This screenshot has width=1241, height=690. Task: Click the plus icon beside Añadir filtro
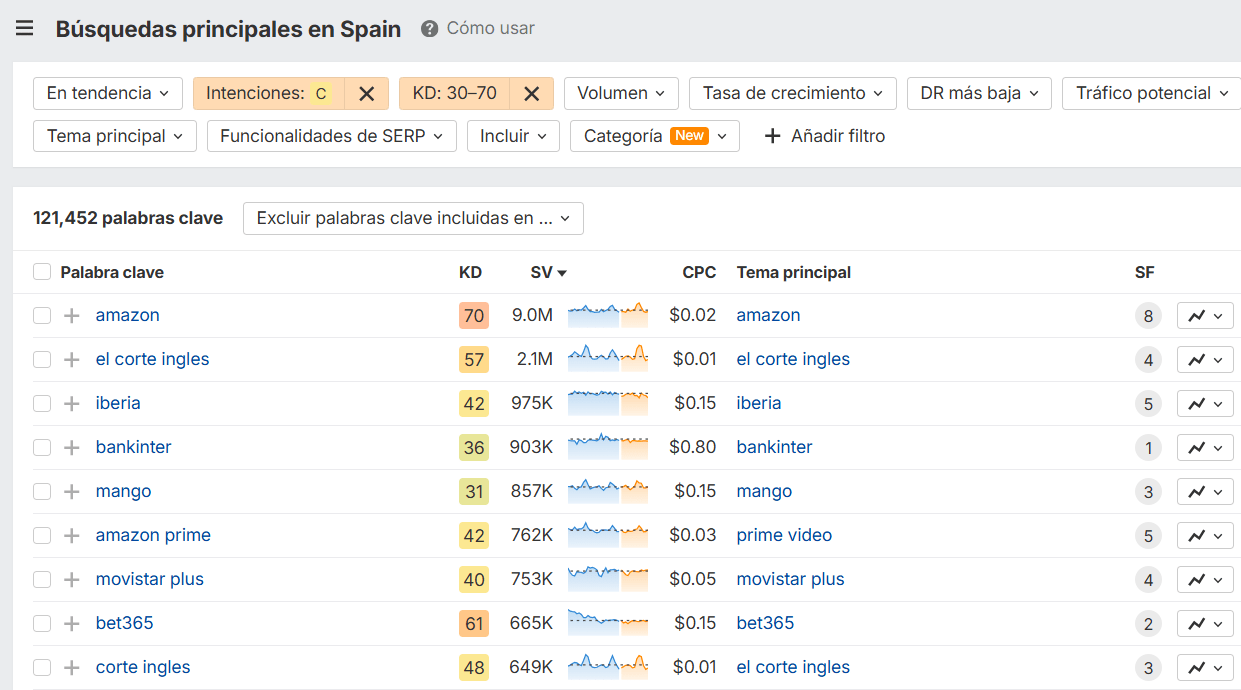point(772,136)
